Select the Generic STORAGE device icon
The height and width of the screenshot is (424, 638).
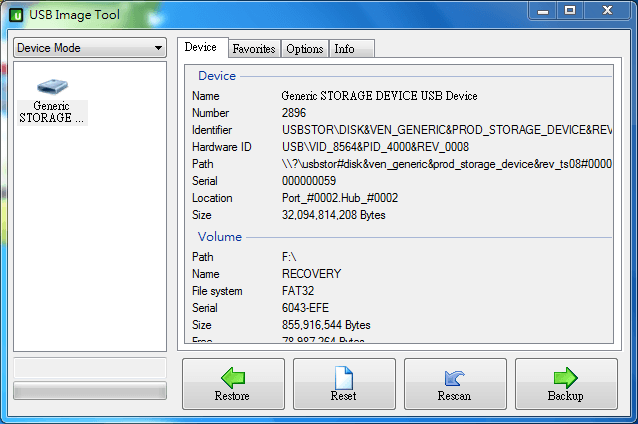pos(52,86)
